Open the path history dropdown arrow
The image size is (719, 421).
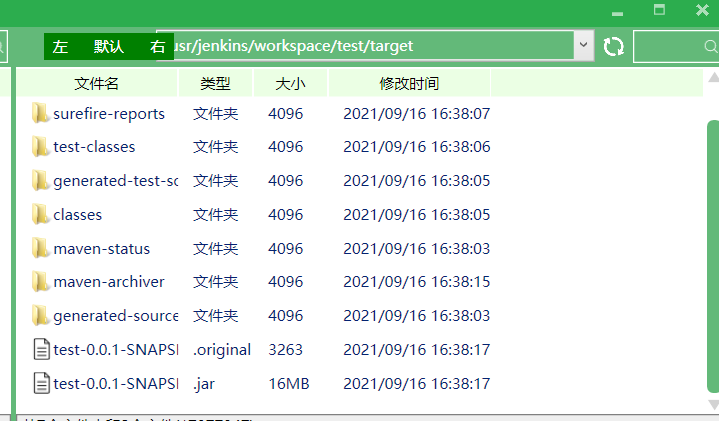pos(583,45)
